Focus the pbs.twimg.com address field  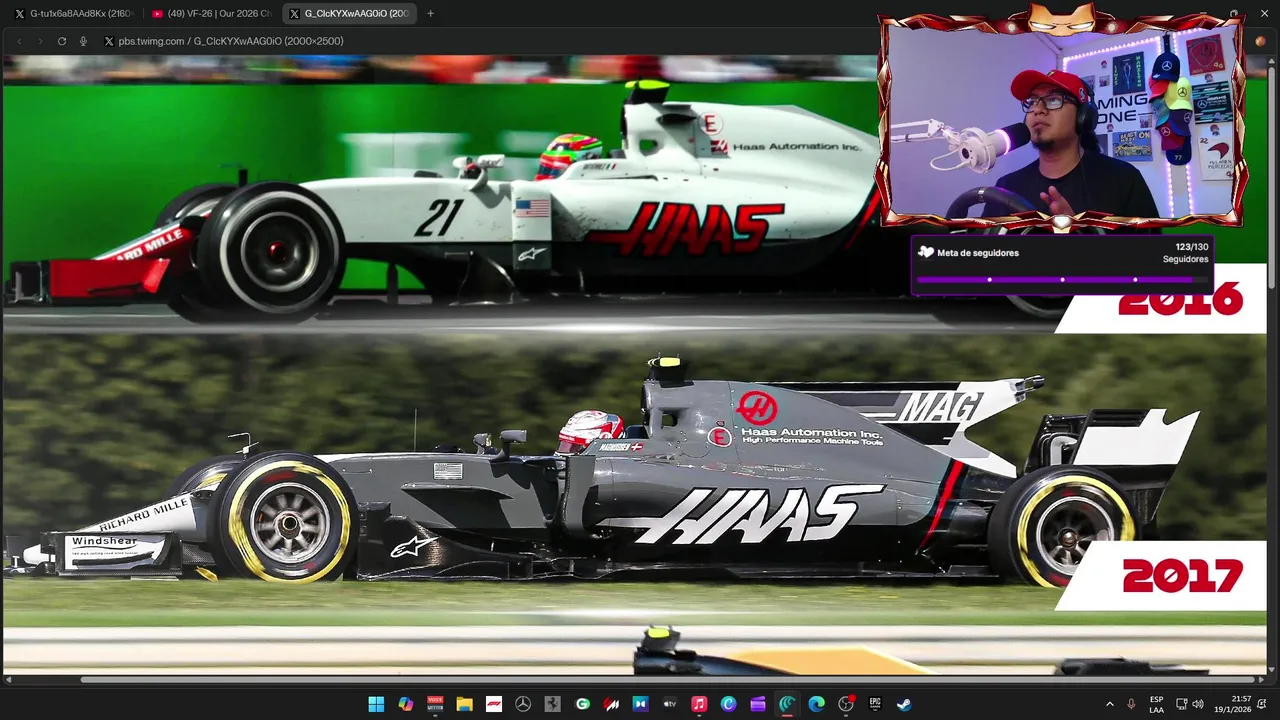click(231, 41)
